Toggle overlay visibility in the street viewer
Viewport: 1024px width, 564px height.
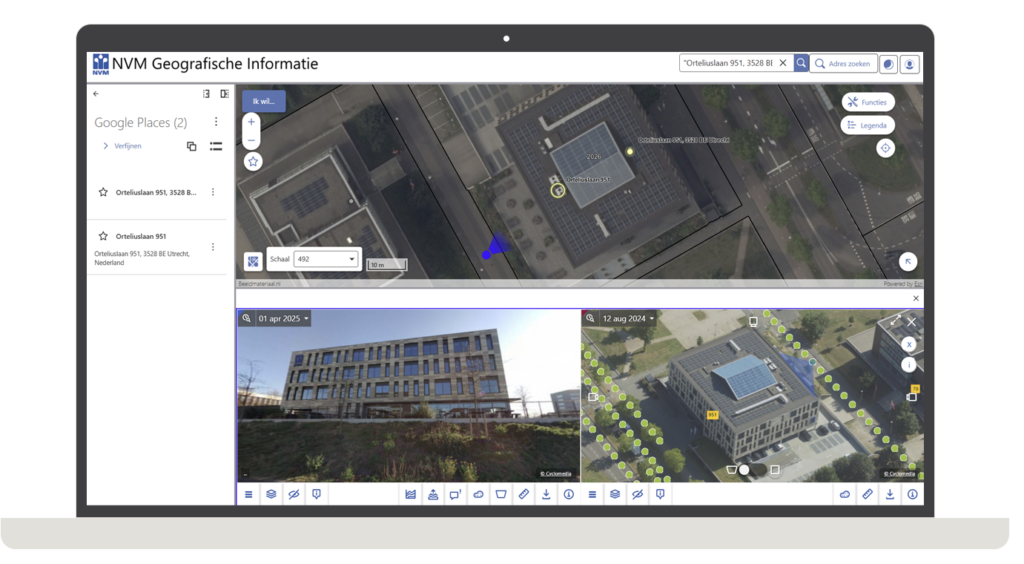294,495
